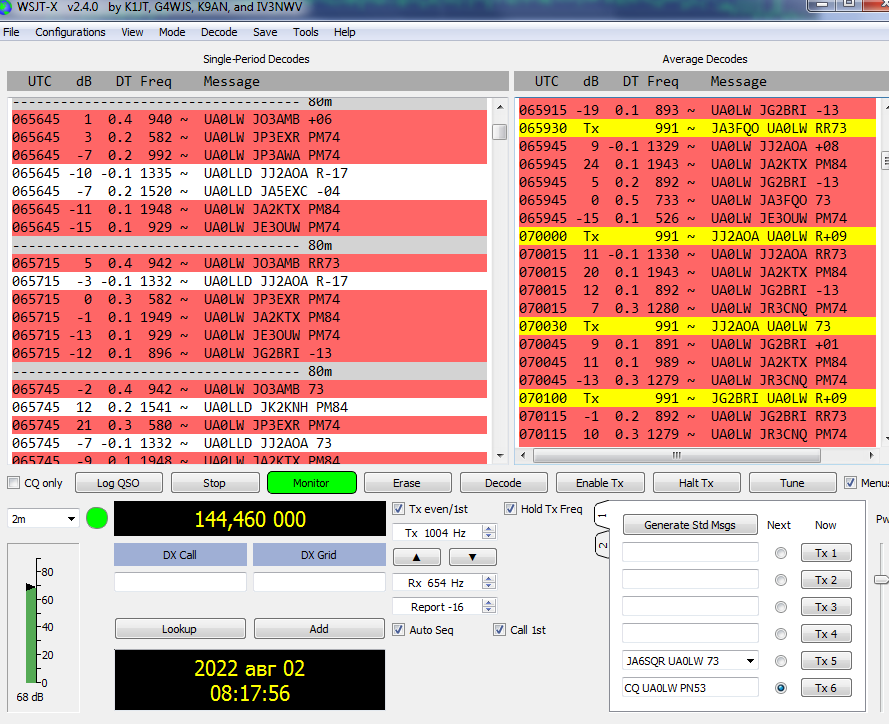Toggle the Auto Seq checkbox
This screenshot has height=724, width=889.
point(399,630)
